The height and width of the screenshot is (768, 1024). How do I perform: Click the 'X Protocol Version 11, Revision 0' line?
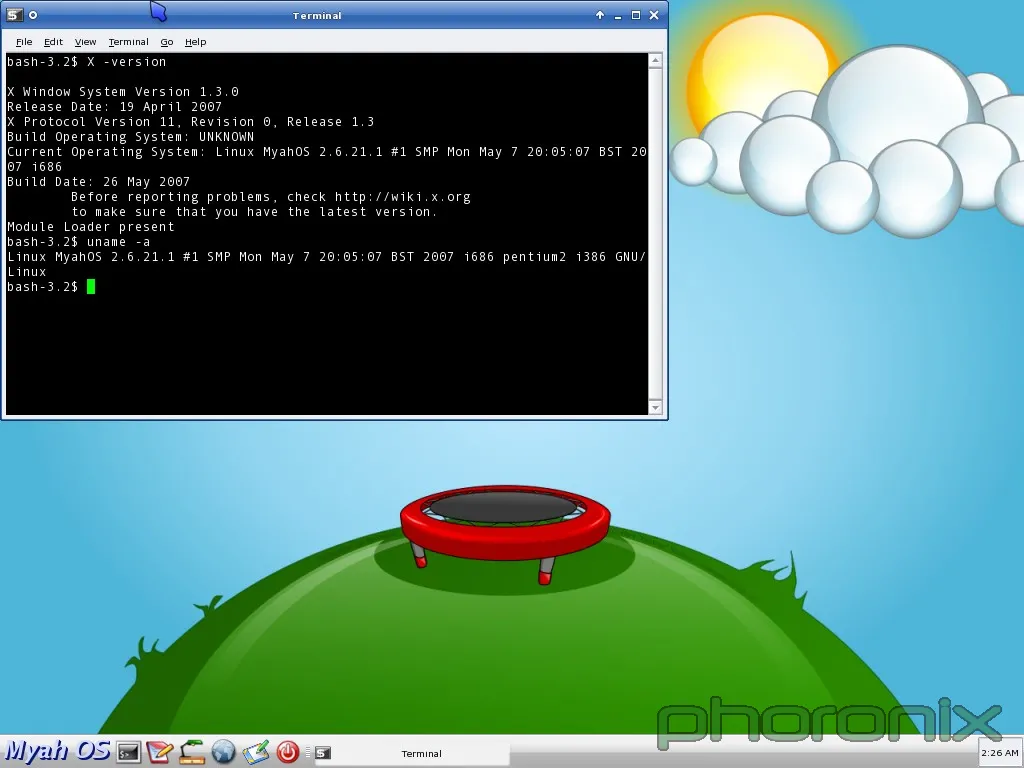191,122
